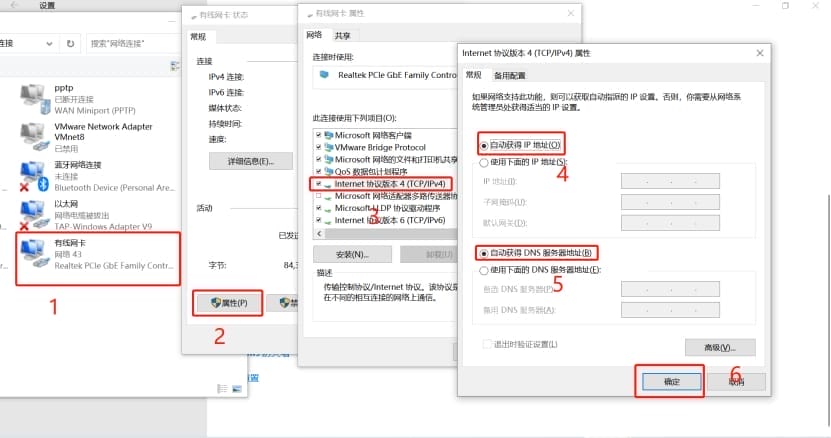Select 自动获得 IP 地址 radio button
Image resolution: width=831 pixels, height=438 pixels.
pos(484,145)
